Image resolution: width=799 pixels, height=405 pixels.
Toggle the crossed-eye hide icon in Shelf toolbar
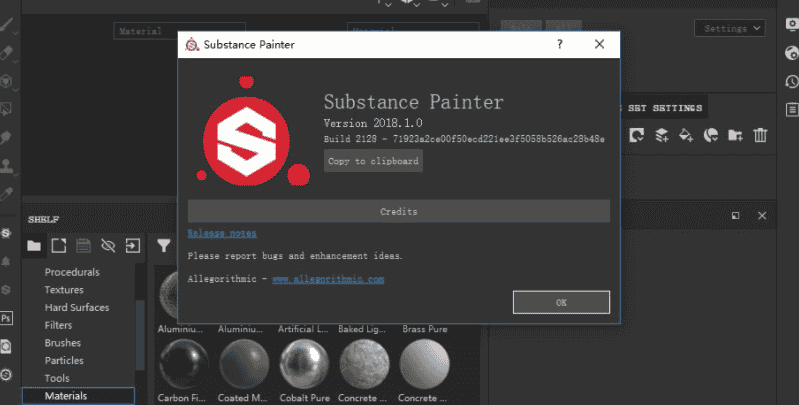click(x=108, y=246)
